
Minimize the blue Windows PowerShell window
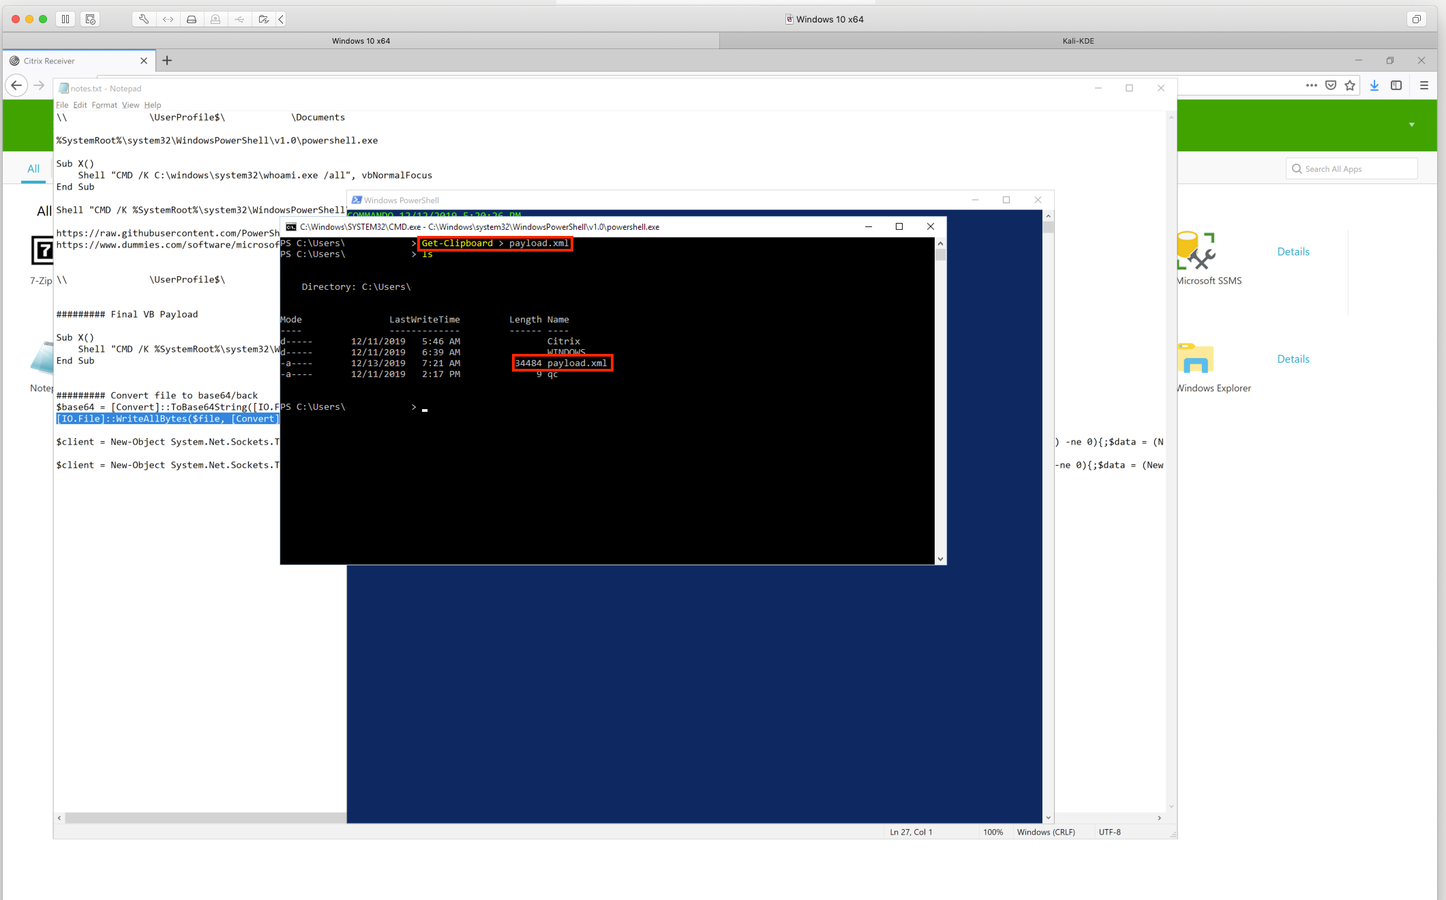[975, 200]
